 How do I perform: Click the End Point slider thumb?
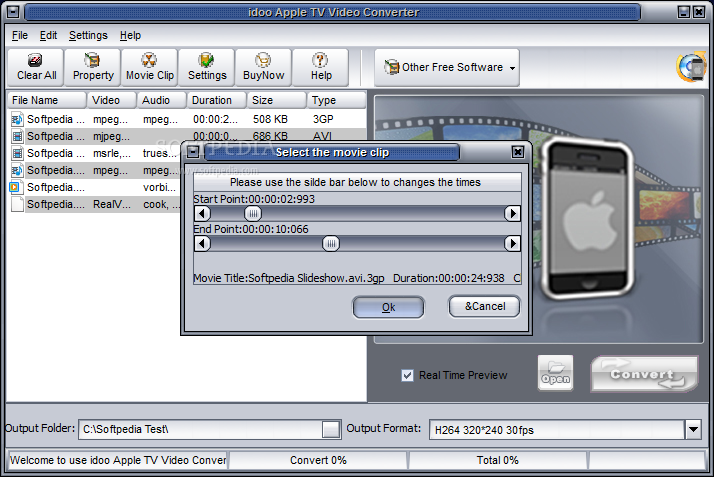pyautogui.click(x=331, y=244)
